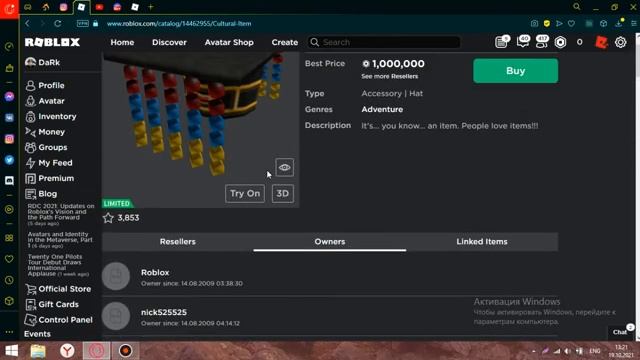
Task: Click the ENG language indicator
Action: pos(595,351)
